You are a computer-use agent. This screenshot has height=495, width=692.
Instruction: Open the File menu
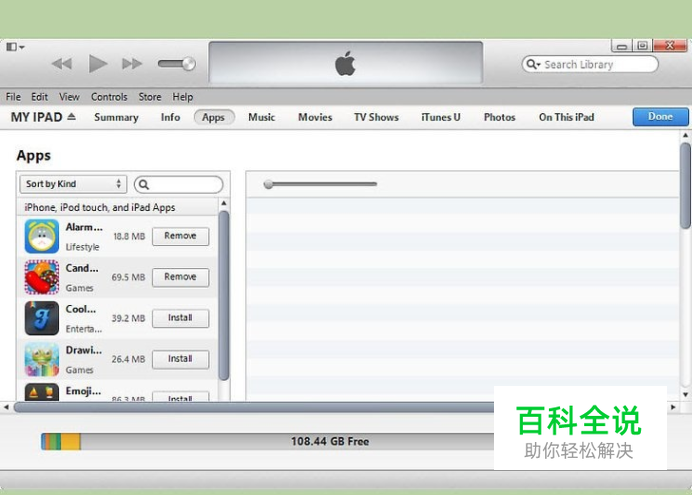tap(13, 97)
